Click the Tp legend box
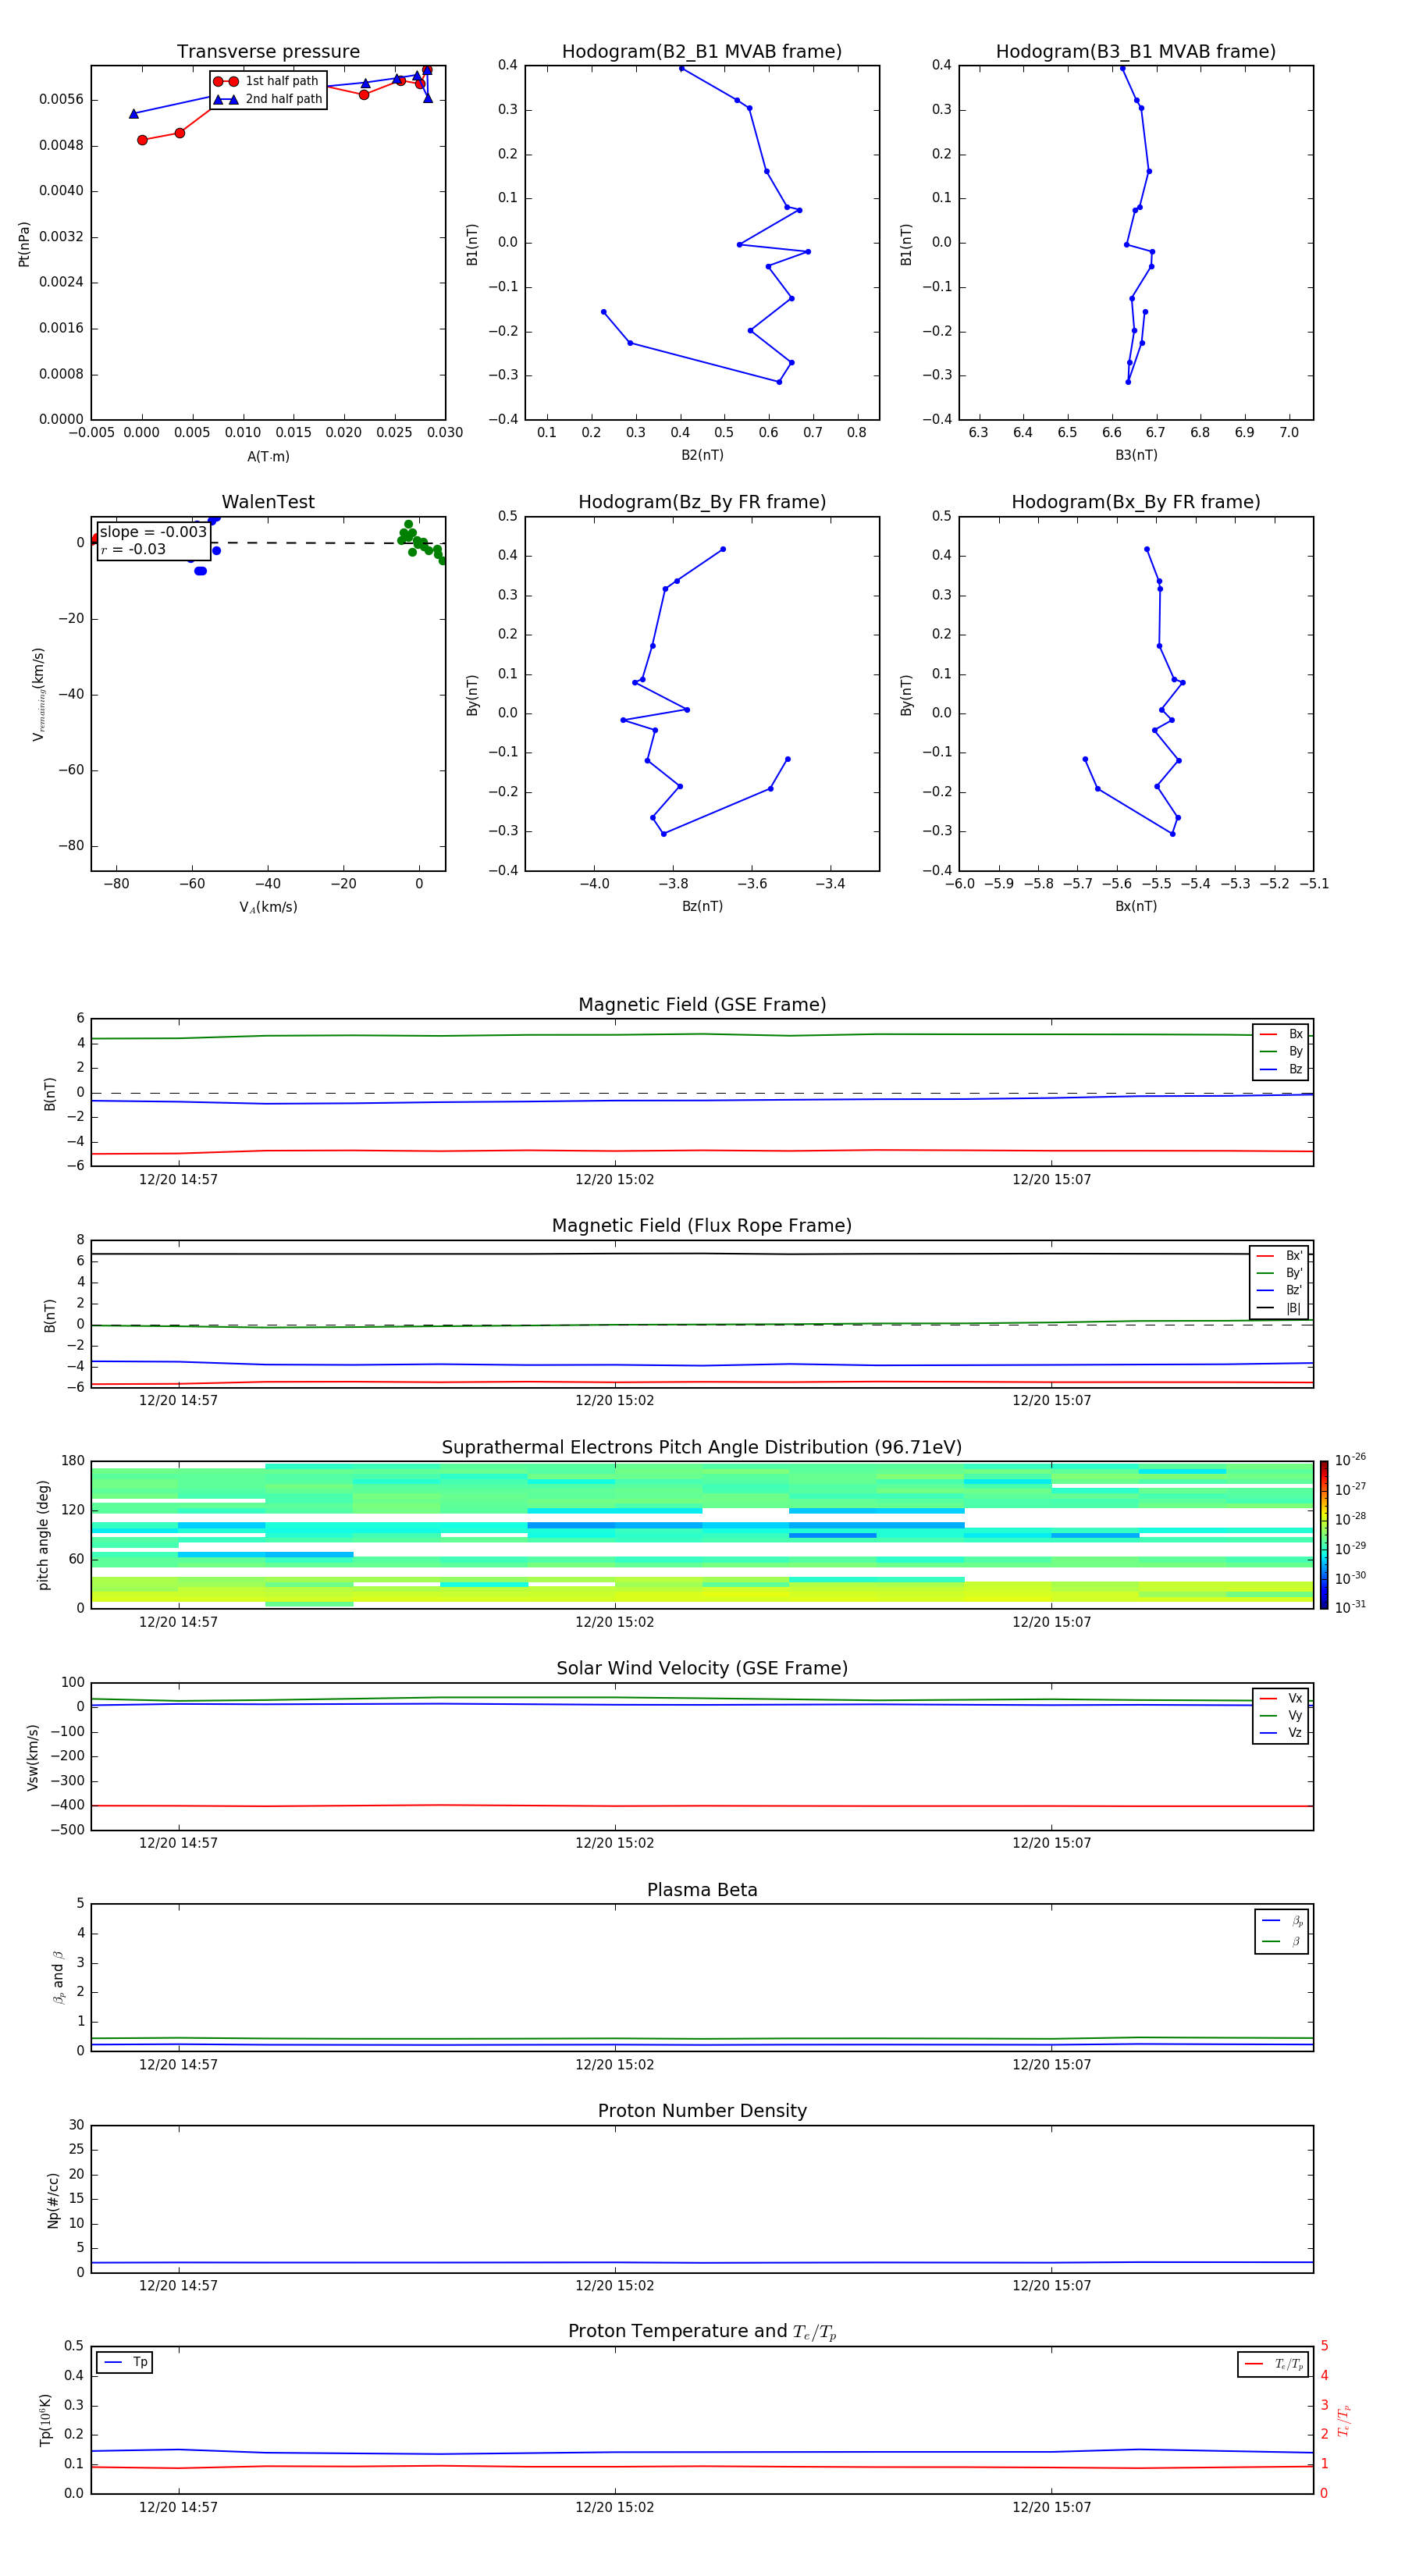This screenshot has height=2576, width=1405. (124, 2362)
